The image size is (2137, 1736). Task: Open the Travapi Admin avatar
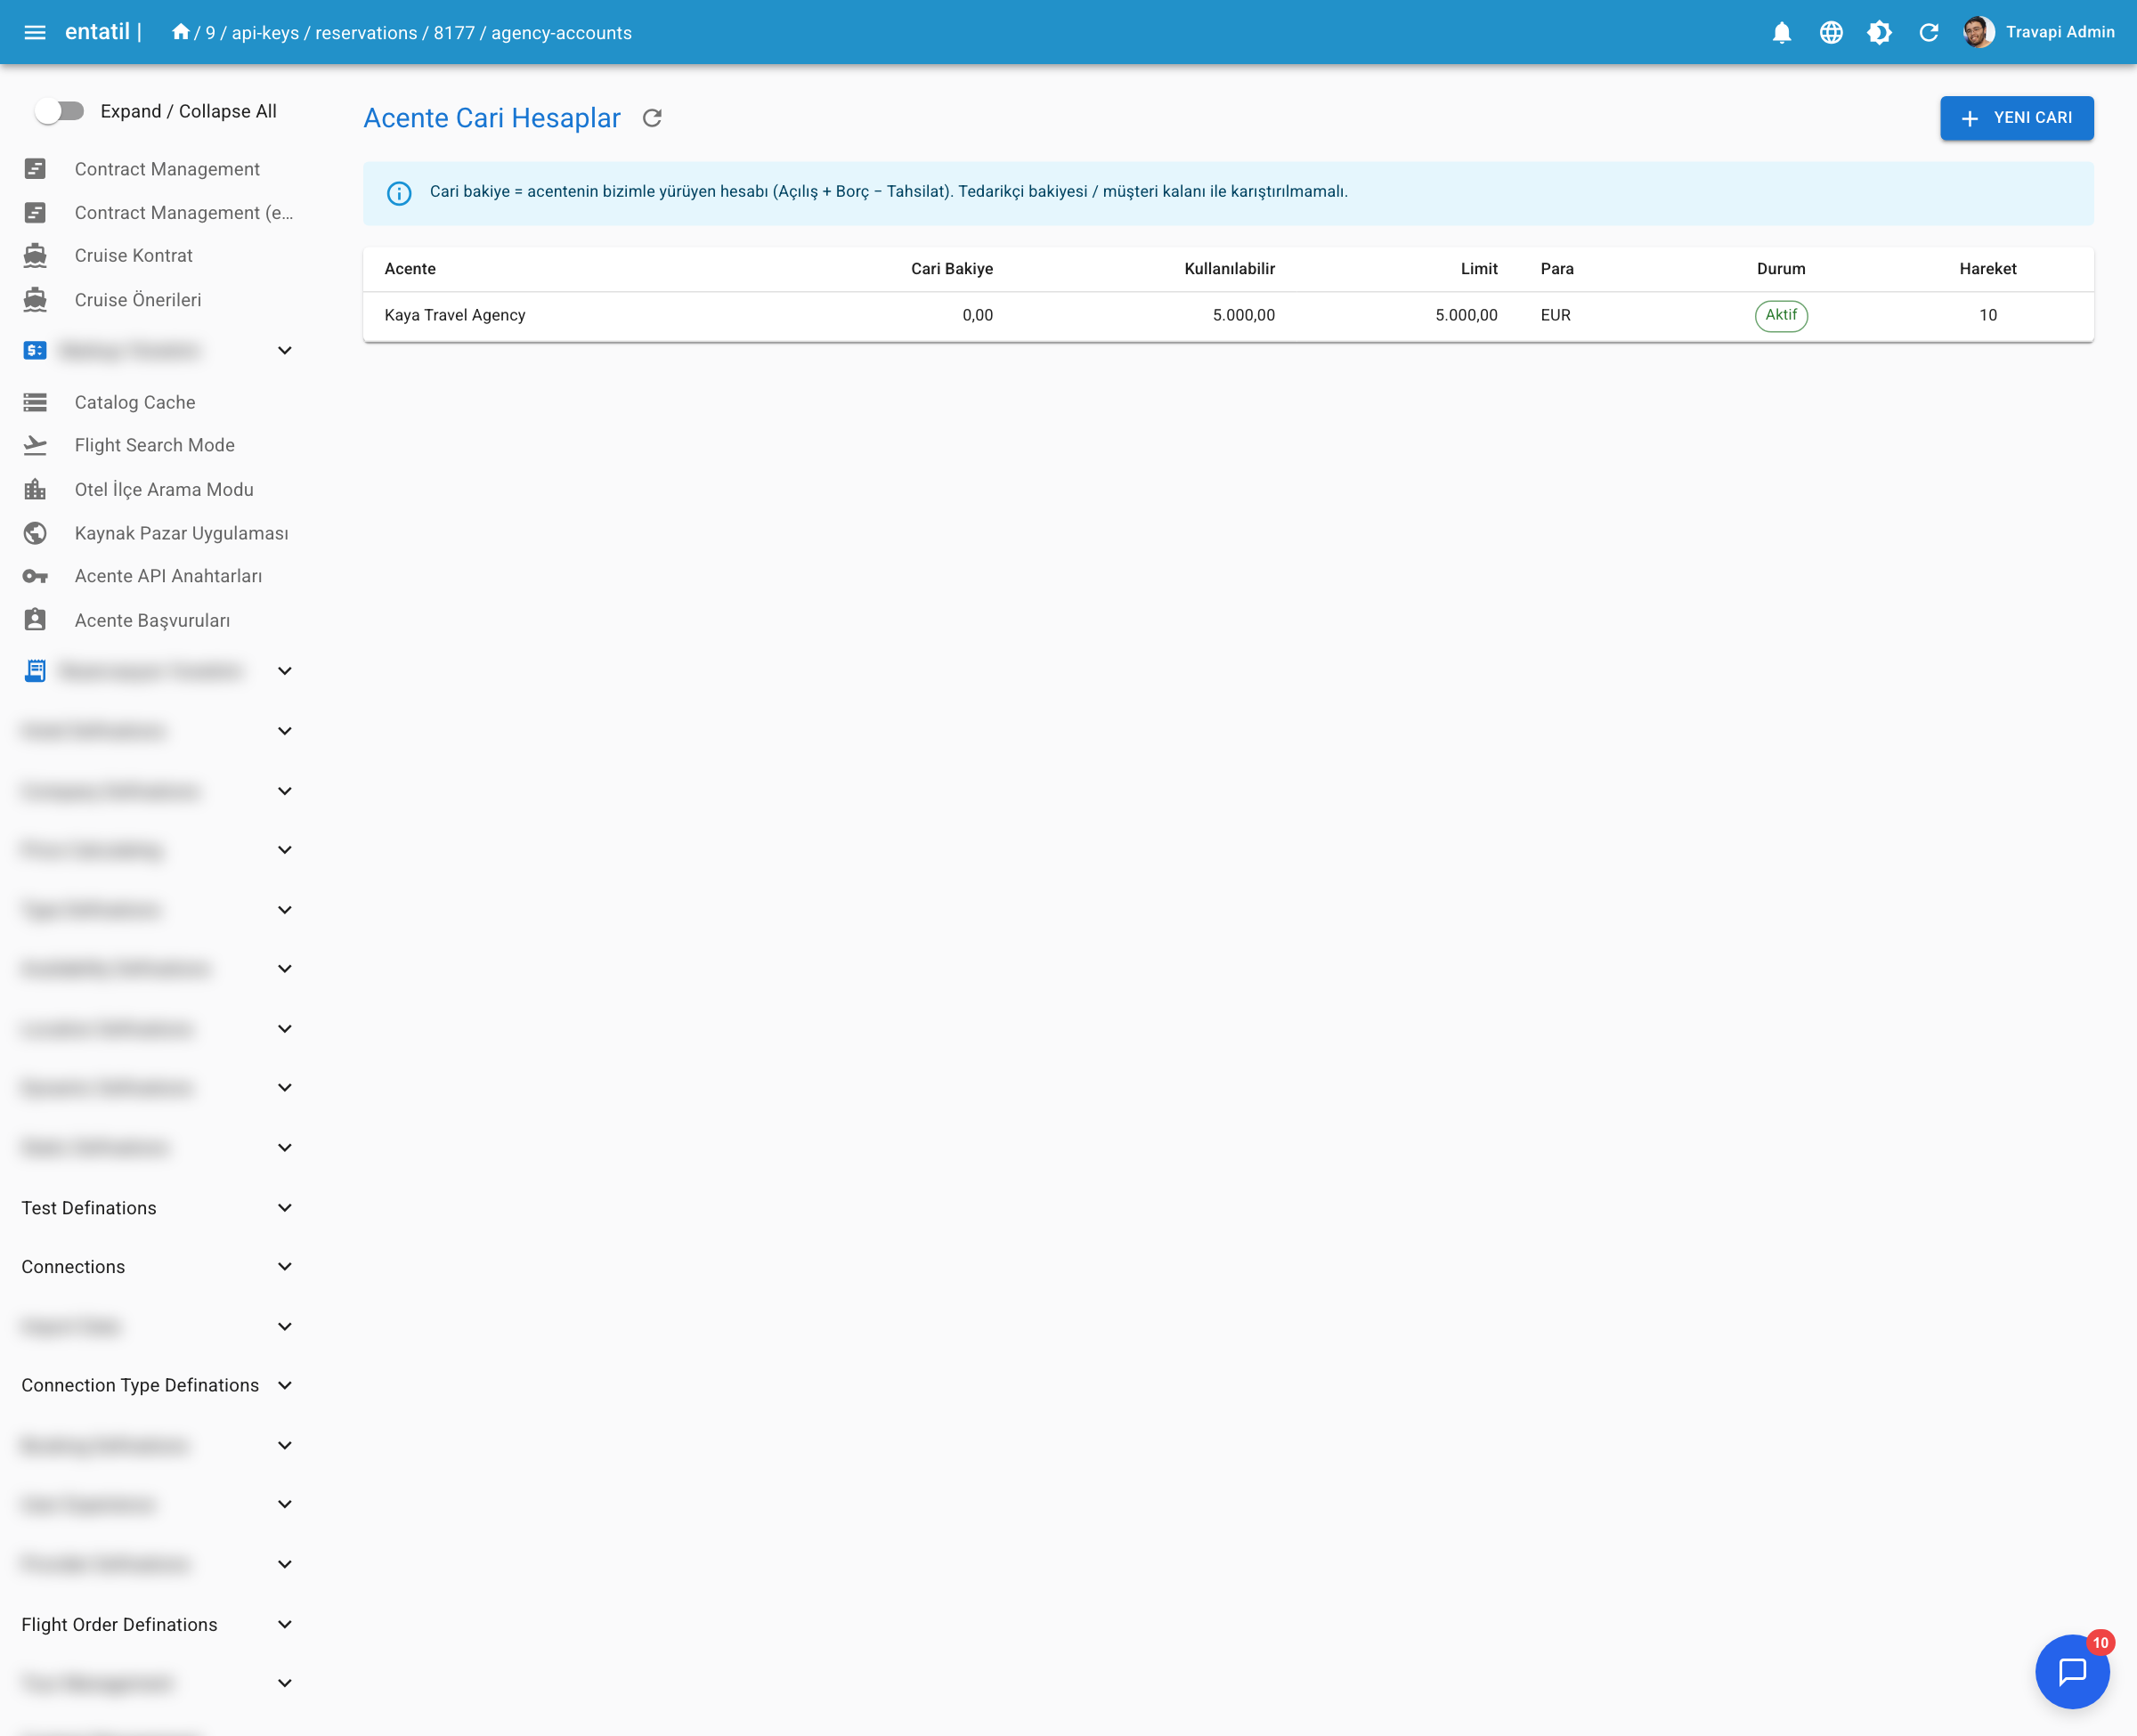pos(1978,32)
